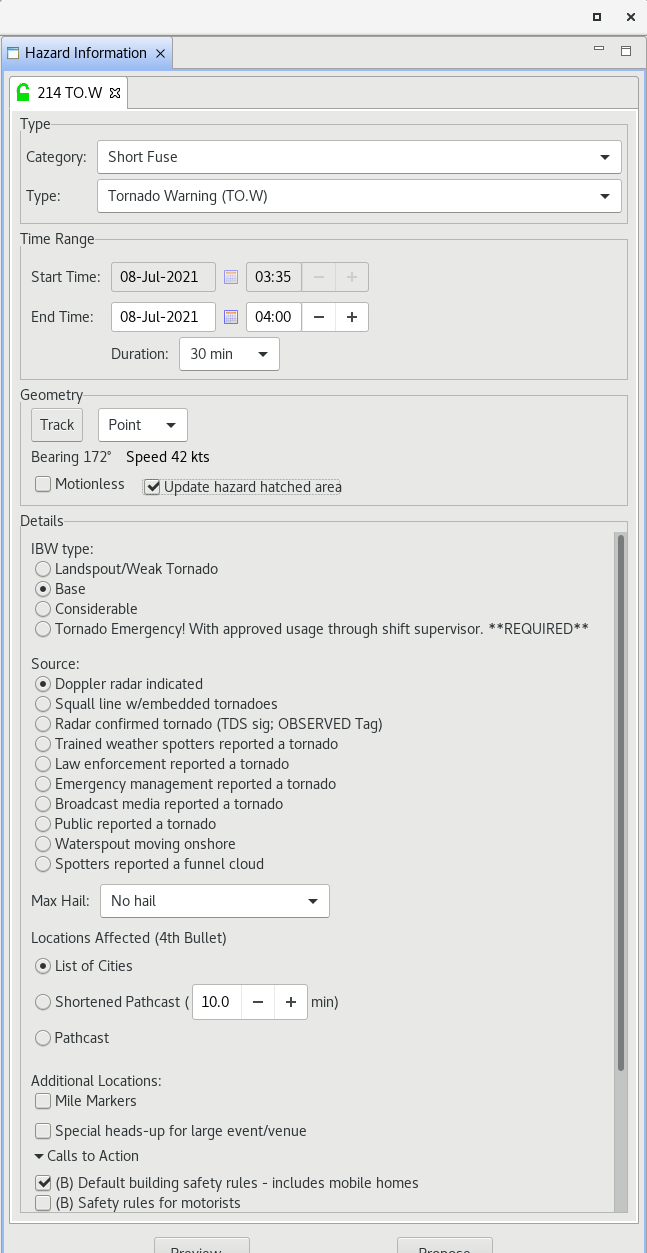Enable Special heads-up for large event/venue
Screen dimensions: 647x1253
[43, 1131]
